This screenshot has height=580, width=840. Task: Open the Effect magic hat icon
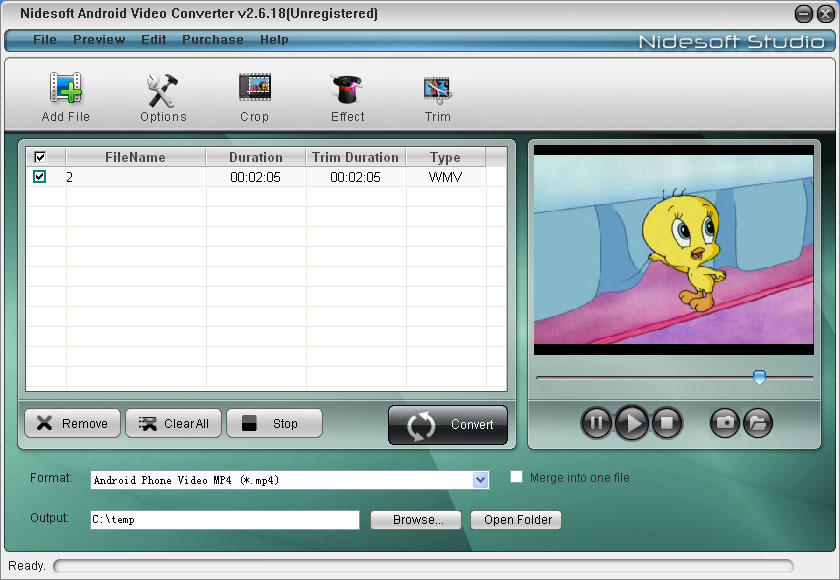pyautogui.click(x=347, y=89)
